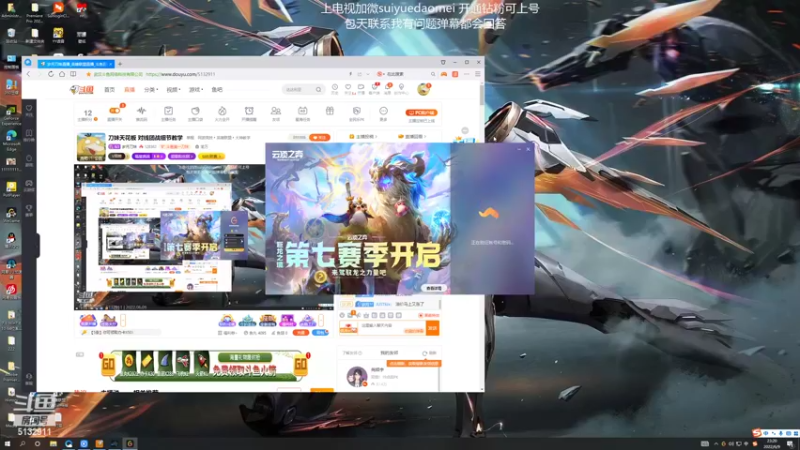The height and width of the screenshot is (450, 800).
Task: Click the taskbar search magnifier
Action: coord(22,444)
